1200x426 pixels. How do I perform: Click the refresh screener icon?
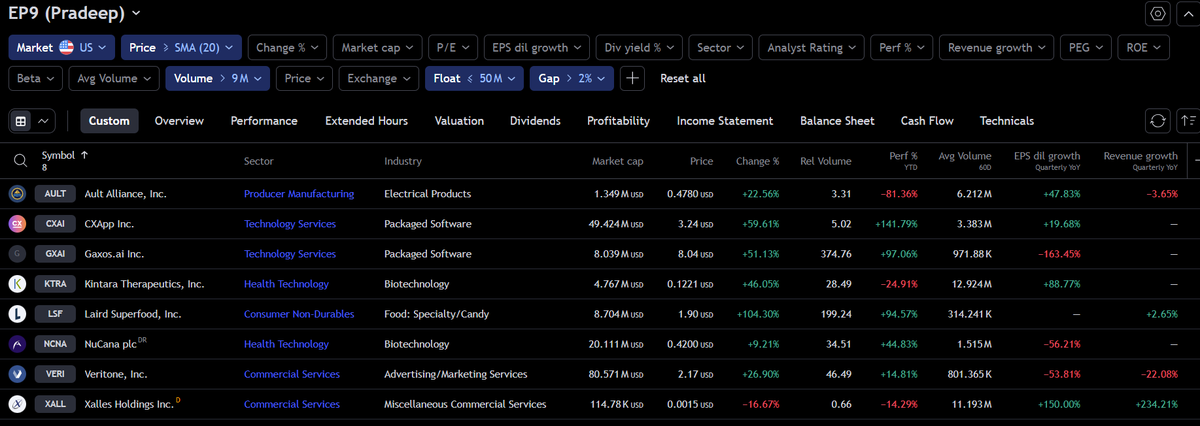(1158, 121)
